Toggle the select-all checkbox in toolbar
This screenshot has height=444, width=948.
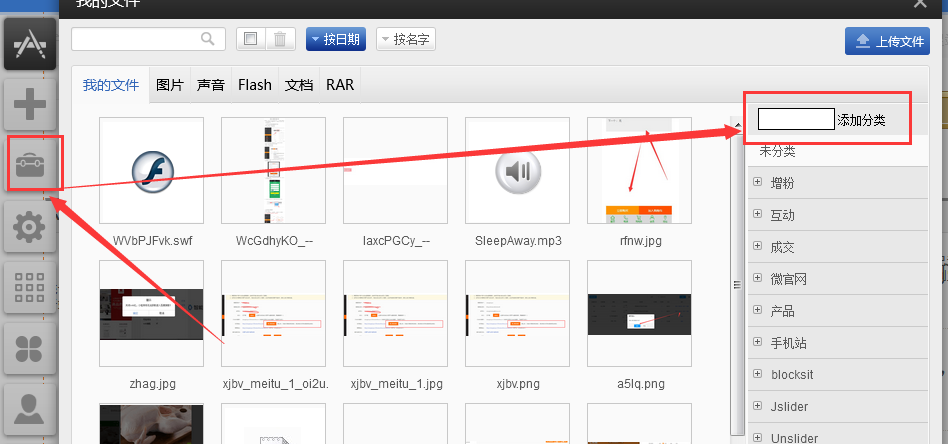pyautogui.click(x=251, y=40)
